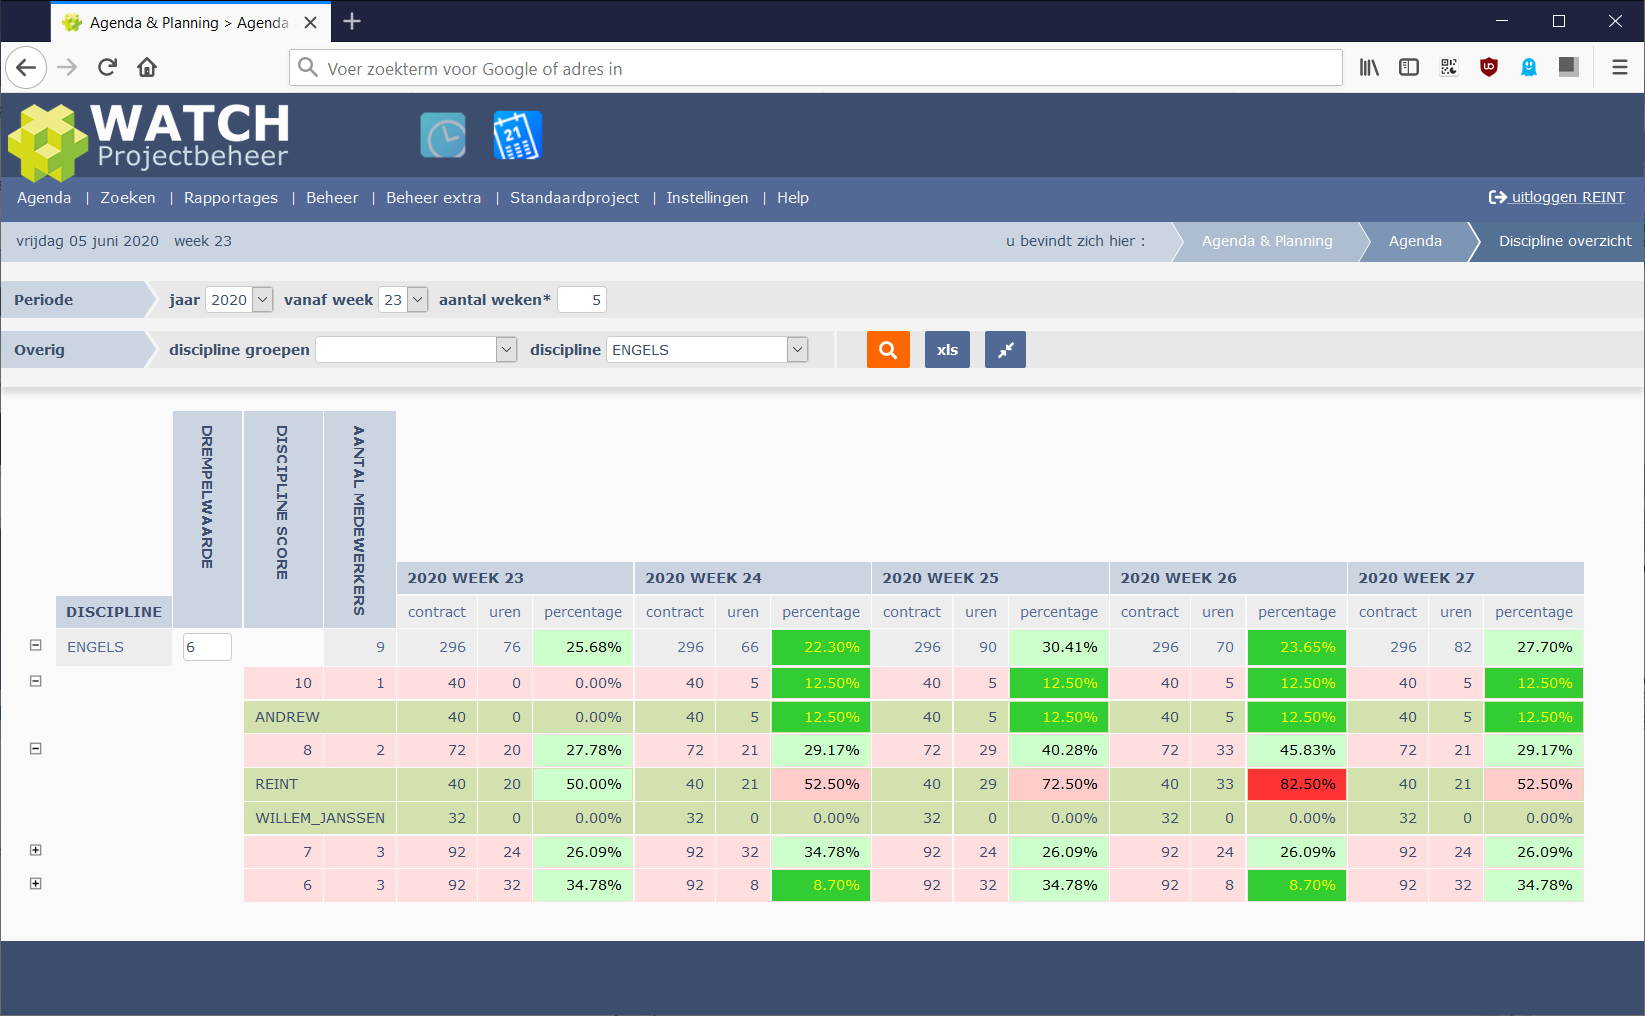
Task: Open uBlock Origin shield extension
Action: tap(1489, 67)
